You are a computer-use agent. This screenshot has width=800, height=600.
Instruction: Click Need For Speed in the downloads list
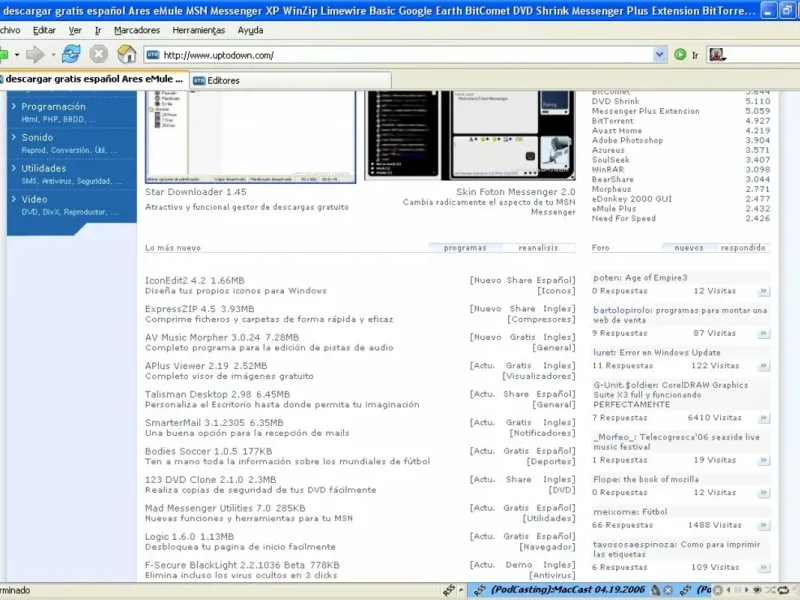pos(623,218)
